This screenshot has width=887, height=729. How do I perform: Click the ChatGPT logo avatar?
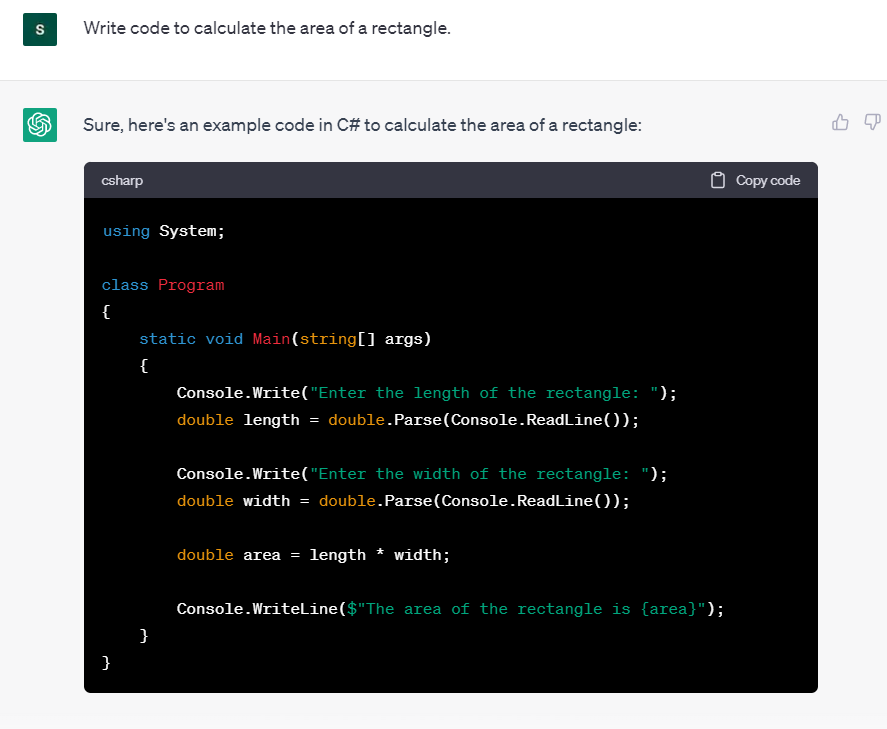(40, 125)
